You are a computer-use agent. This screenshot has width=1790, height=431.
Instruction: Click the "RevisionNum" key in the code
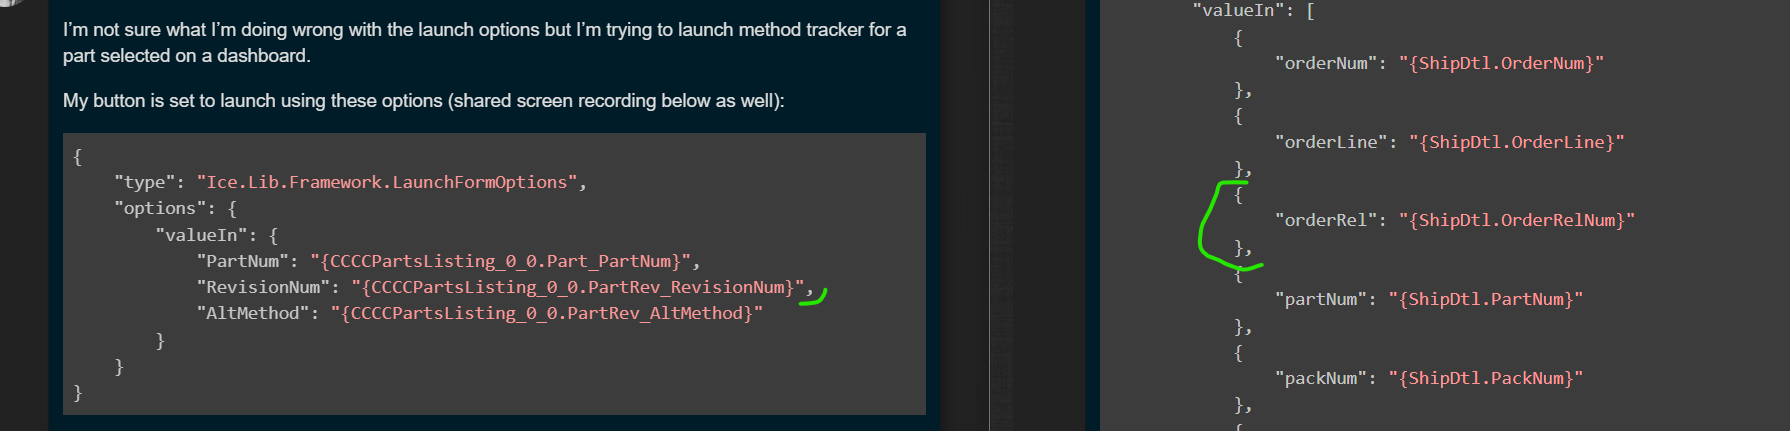[x=263, y=287]
